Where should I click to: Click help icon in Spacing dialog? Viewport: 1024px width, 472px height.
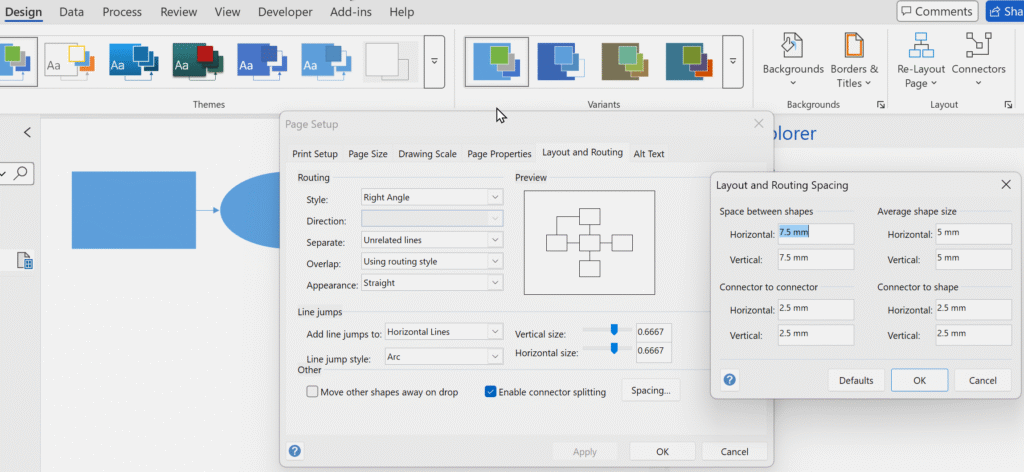click(x=729, y=380)
